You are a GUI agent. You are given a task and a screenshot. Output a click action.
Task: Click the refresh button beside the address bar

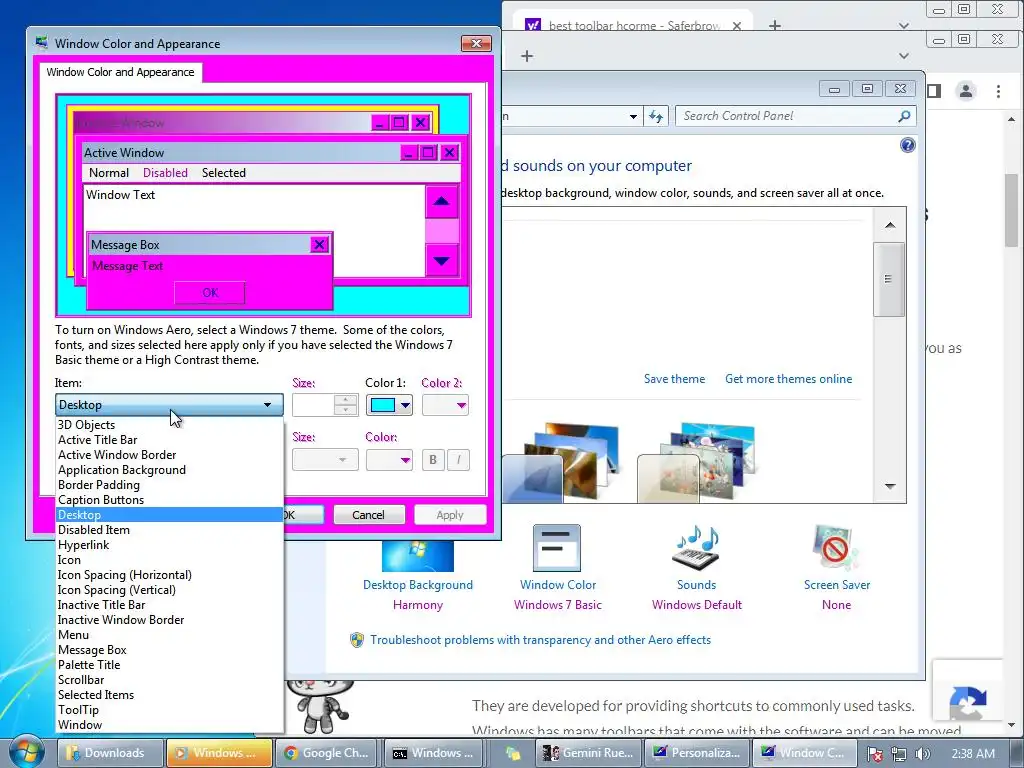(x=656, y=116)
